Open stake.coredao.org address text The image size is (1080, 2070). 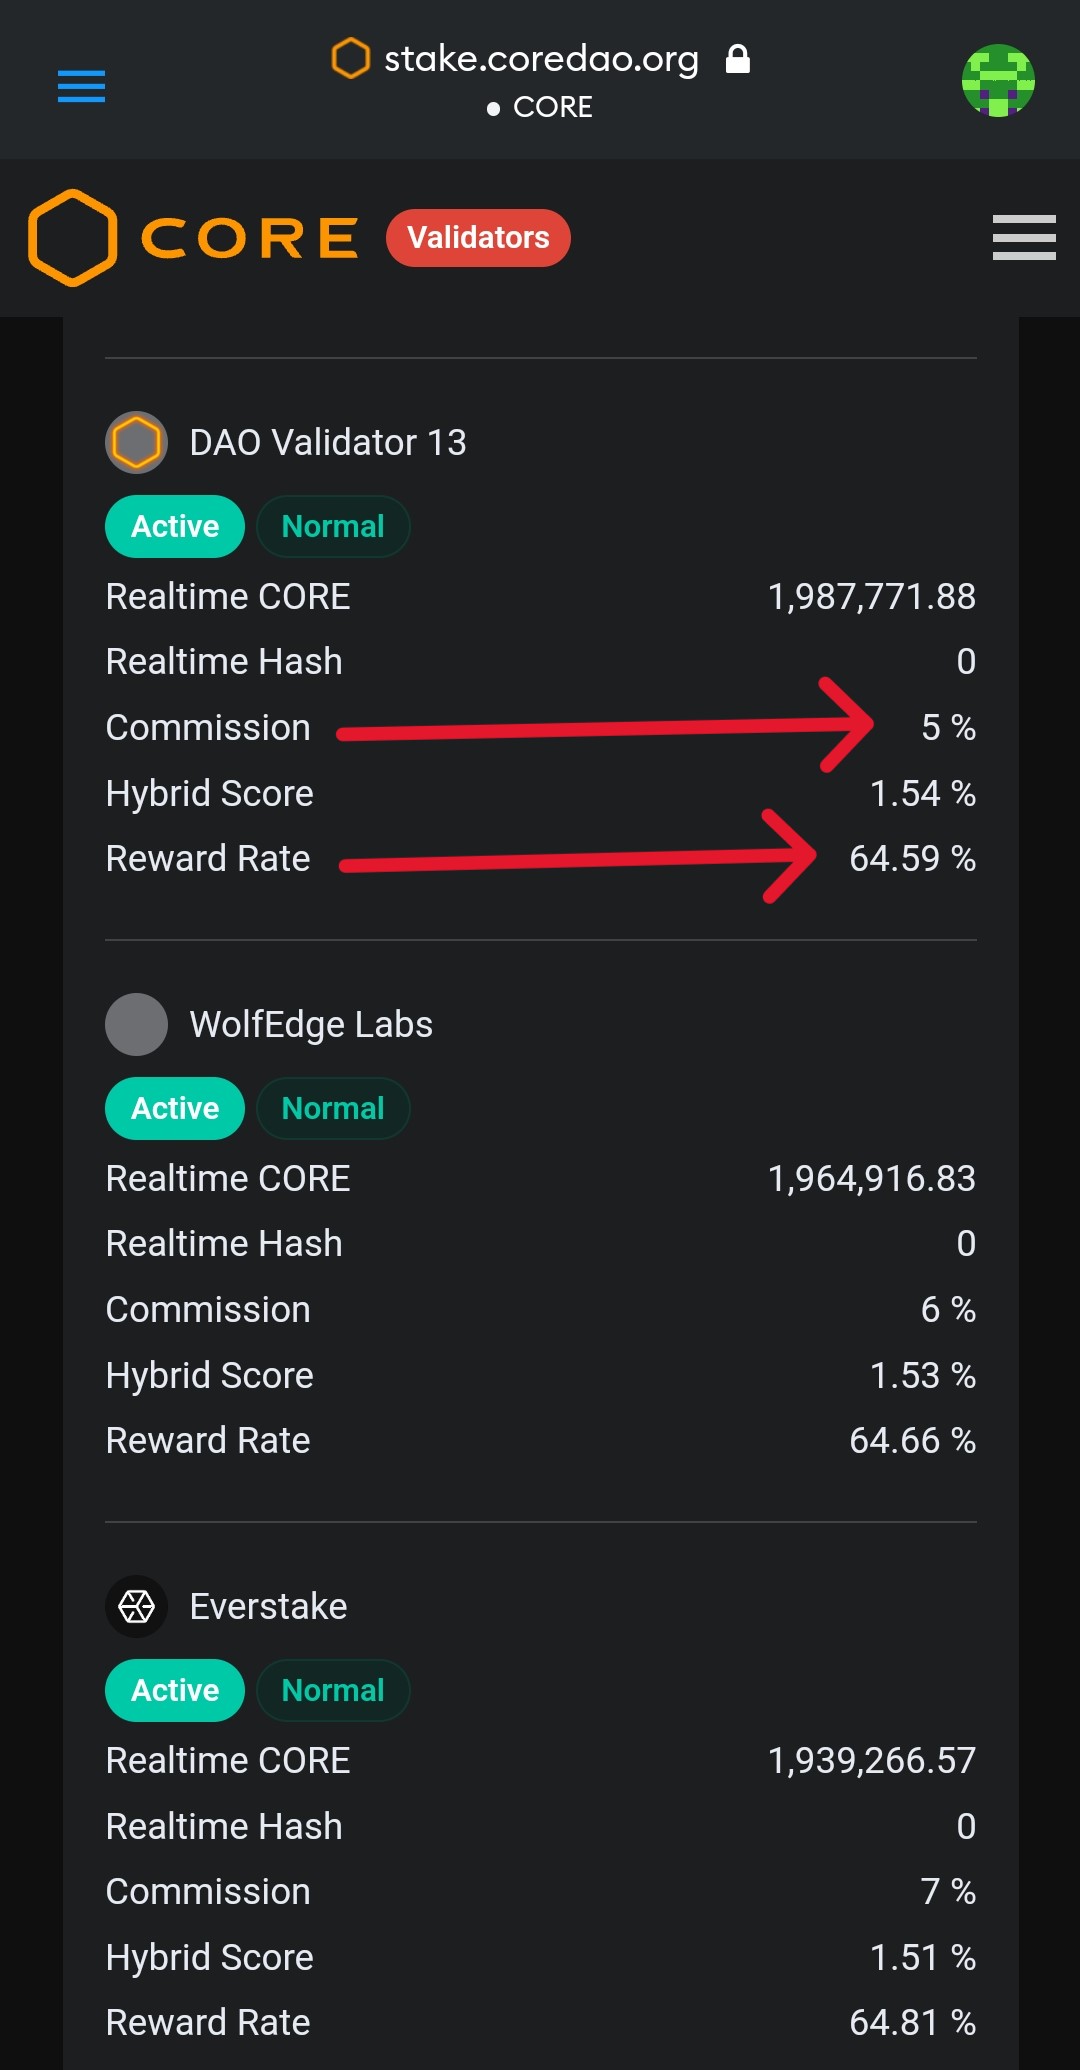click(541, 59)
